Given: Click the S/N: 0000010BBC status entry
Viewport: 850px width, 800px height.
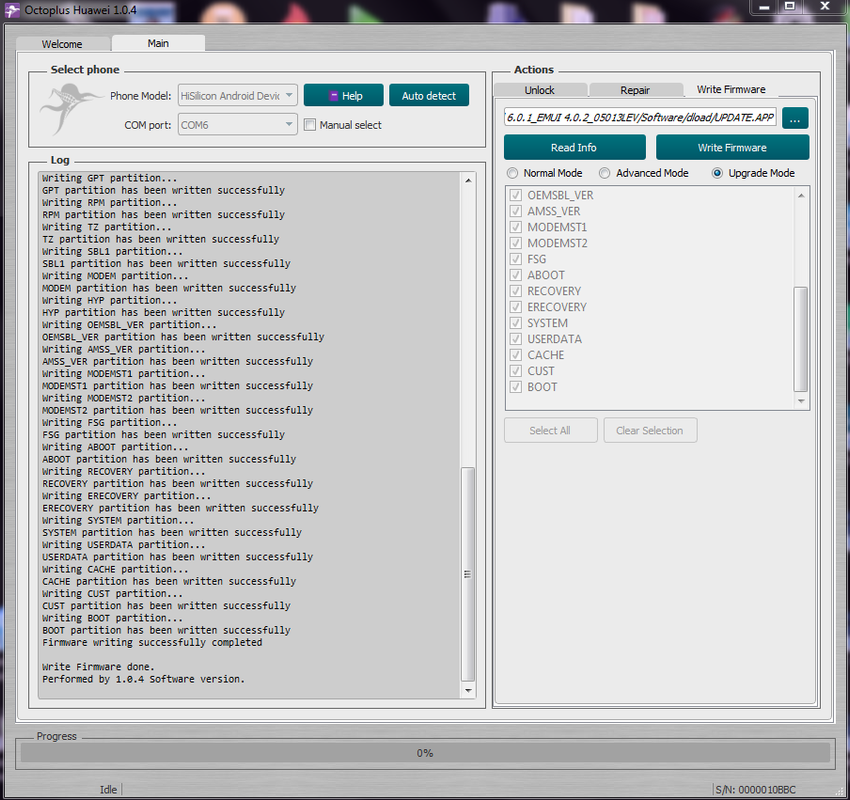Looking at the screenshot, I should (x=756, y=790).
